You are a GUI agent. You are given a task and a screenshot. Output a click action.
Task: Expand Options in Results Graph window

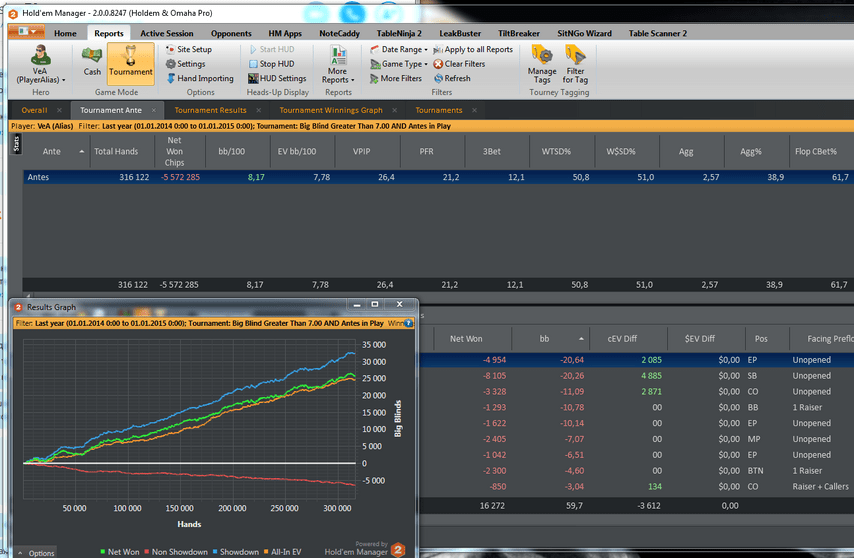pos(36,553)
